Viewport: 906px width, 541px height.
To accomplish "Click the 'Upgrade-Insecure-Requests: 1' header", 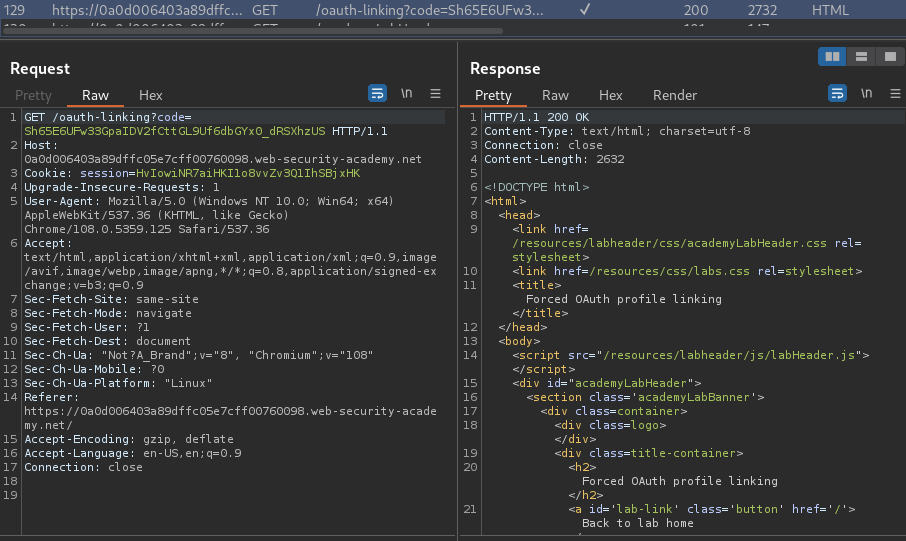I will (121, 187).
